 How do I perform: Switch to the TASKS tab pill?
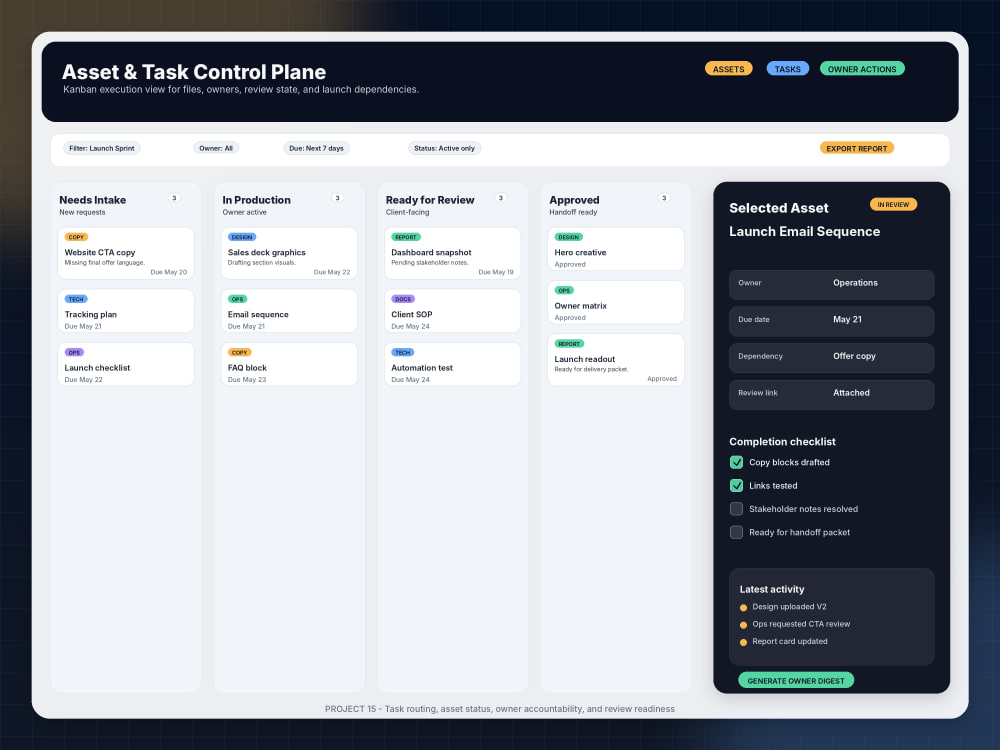[x=787, y=69]
